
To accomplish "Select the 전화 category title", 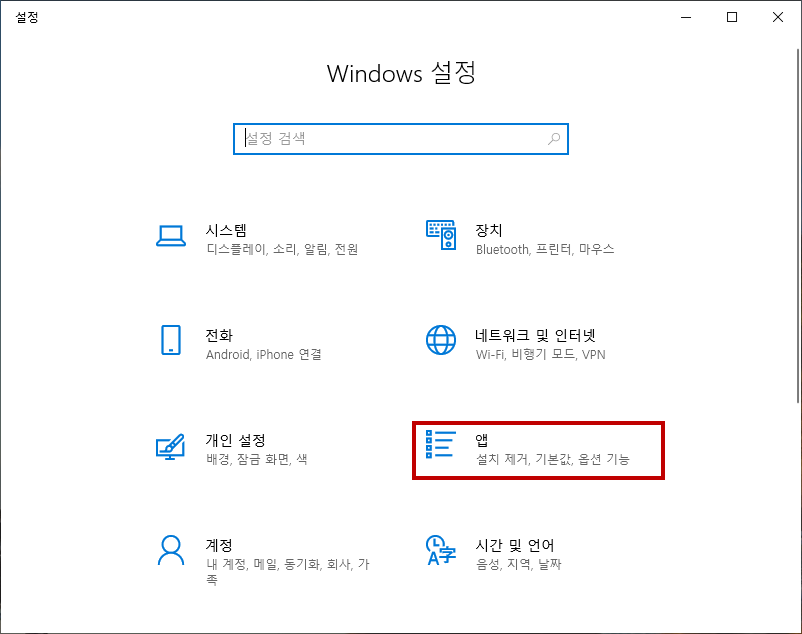I will point(219,335).
